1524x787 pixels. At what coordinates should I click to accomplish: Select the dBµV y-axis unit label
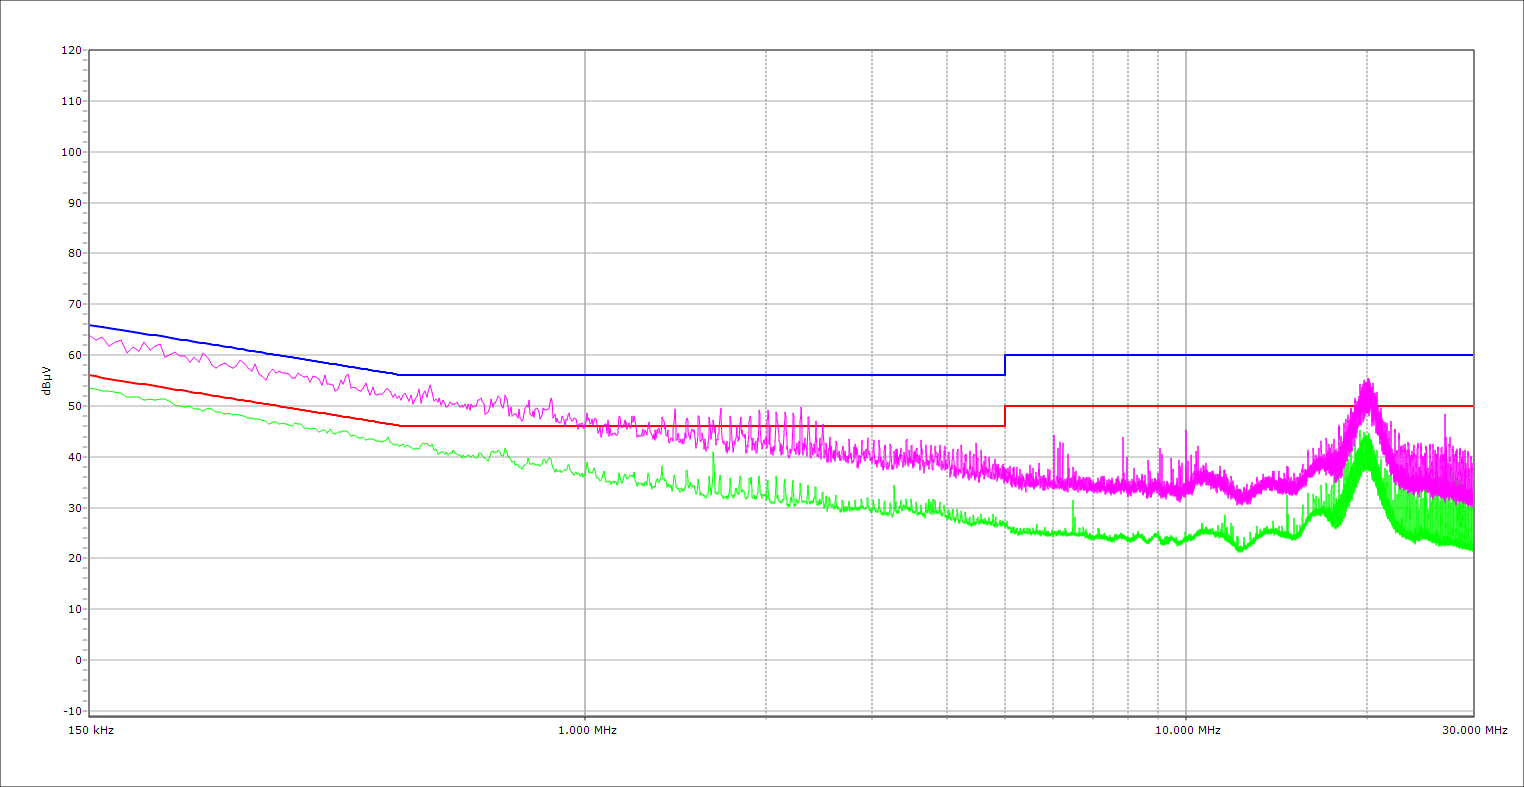point(46,380)
